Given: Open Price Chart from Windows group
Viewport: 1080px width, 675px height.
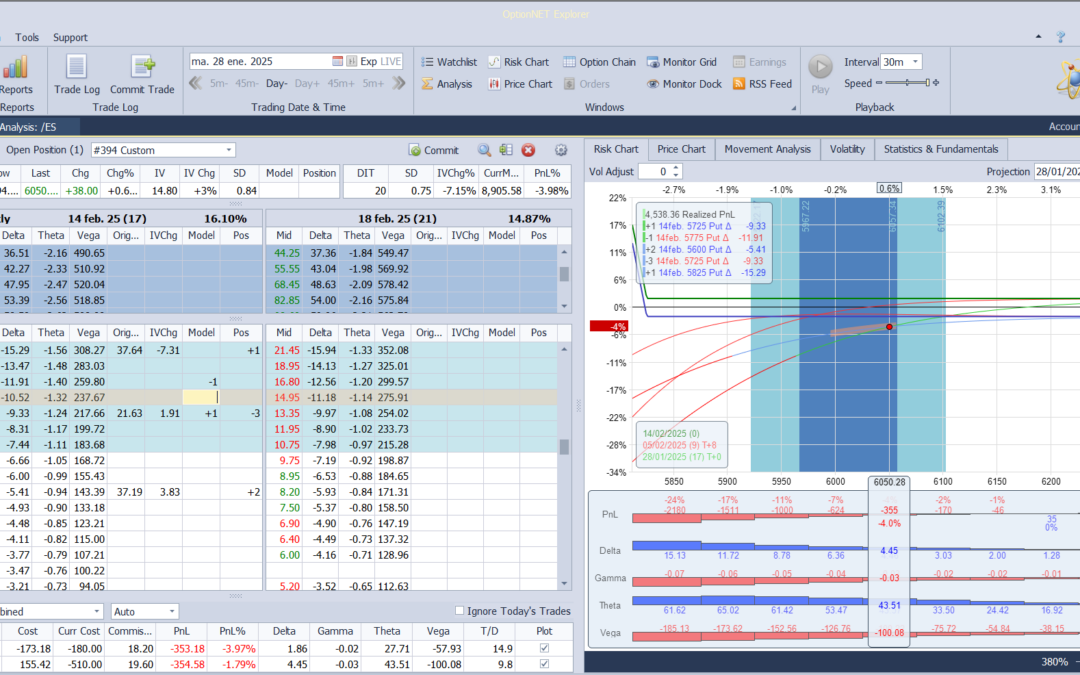Looking at the screenshot, I should 520,84.
